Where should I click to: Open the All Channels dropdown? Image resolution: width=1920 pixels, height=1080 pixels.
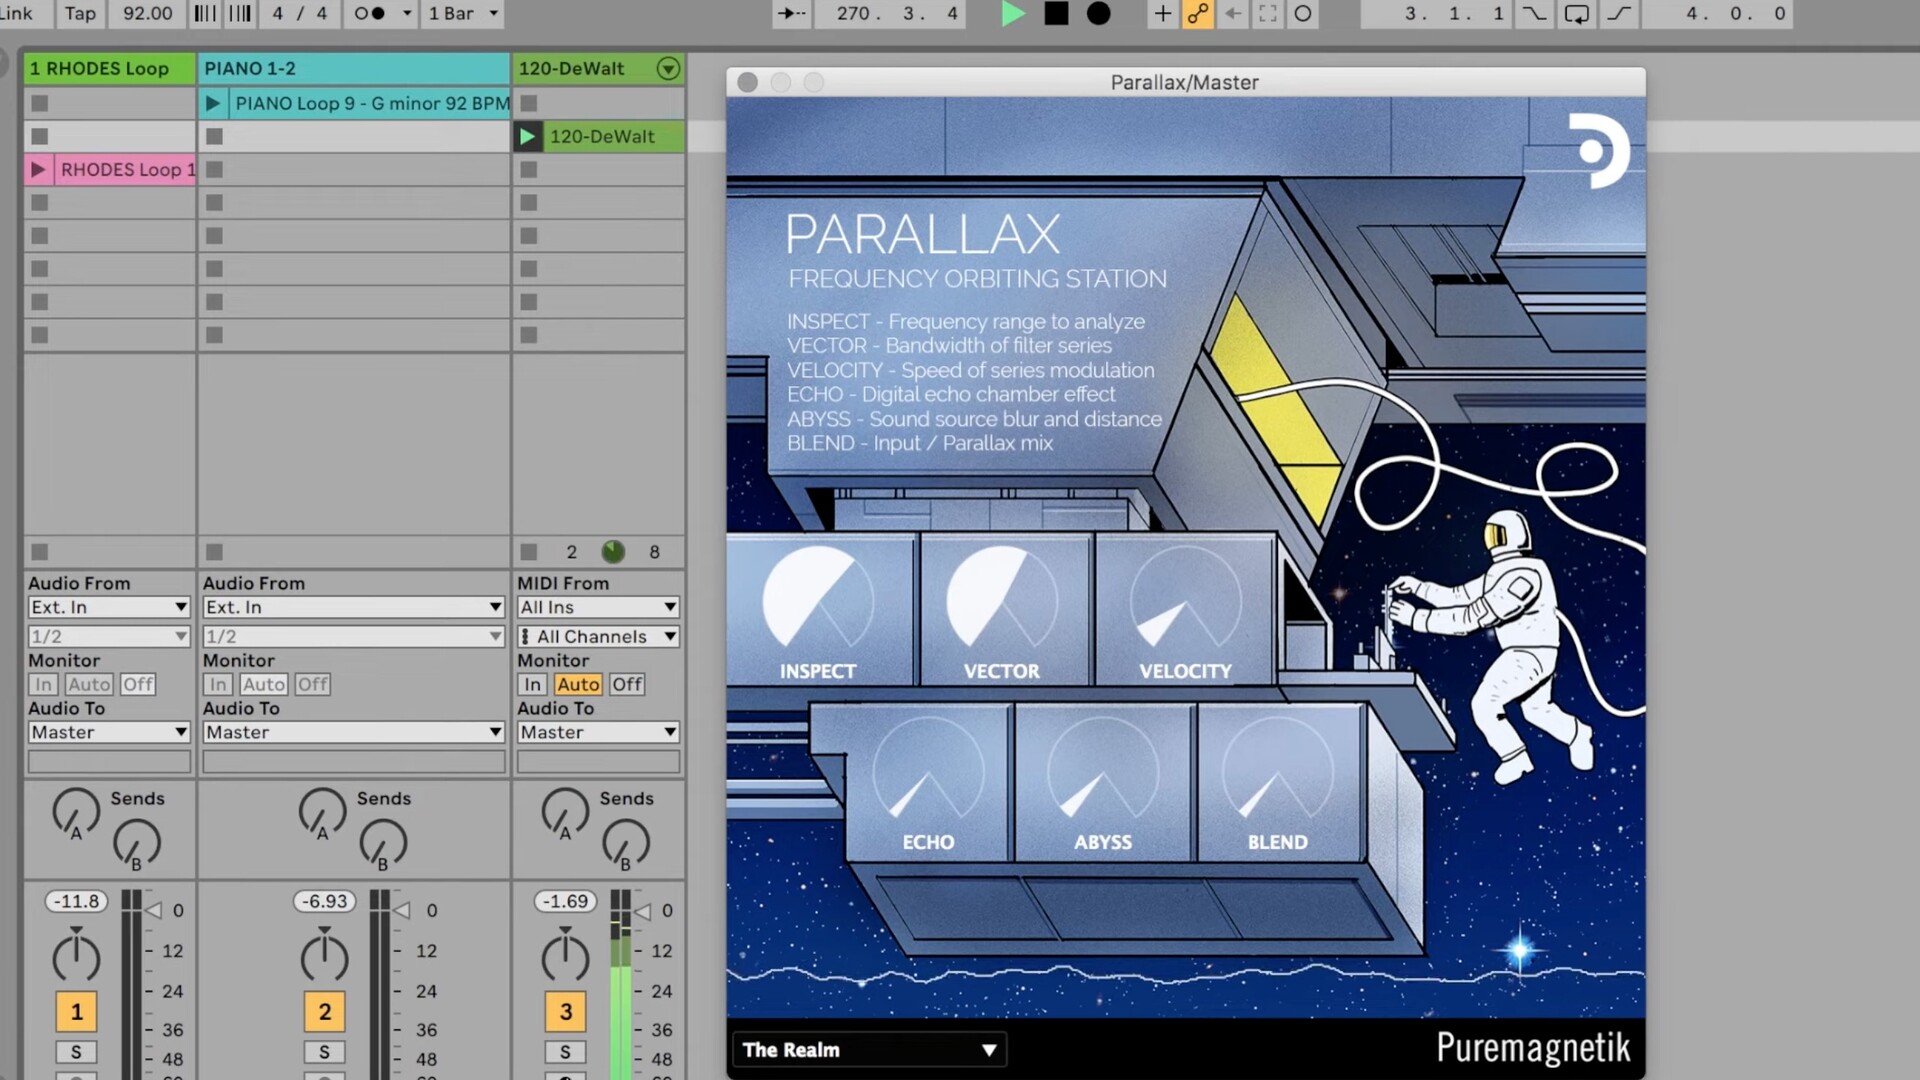pyautogui.click(x=598, y=636)
